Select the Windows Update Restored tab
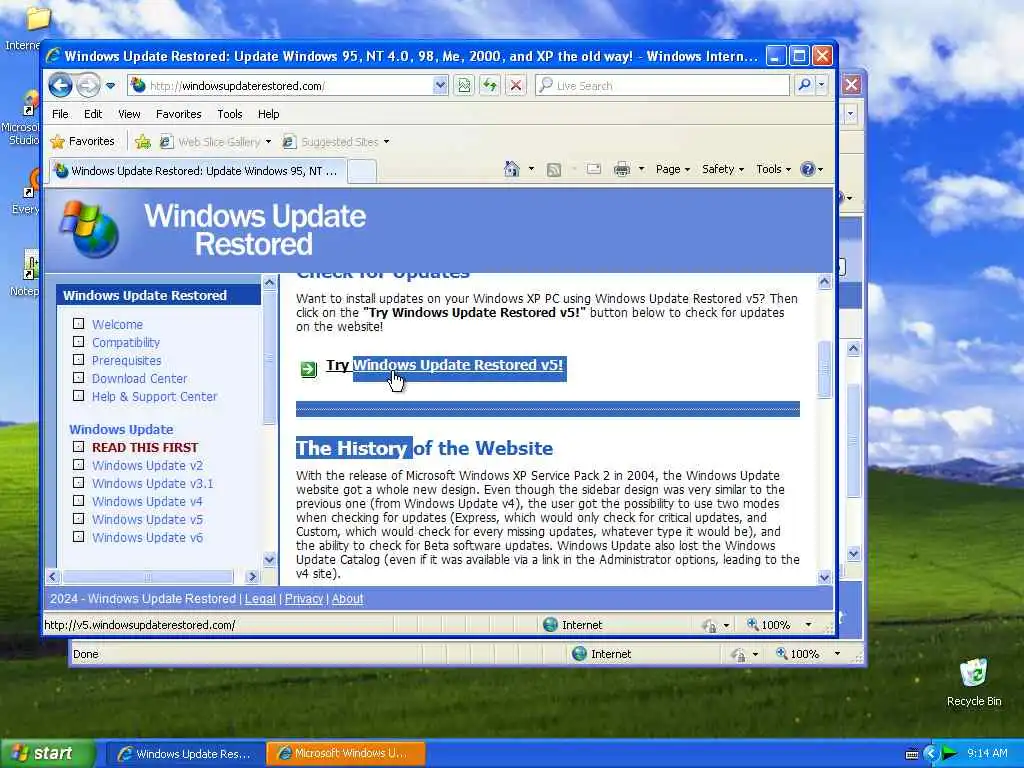The image size is (1024, 768). (x=198, y=171)
